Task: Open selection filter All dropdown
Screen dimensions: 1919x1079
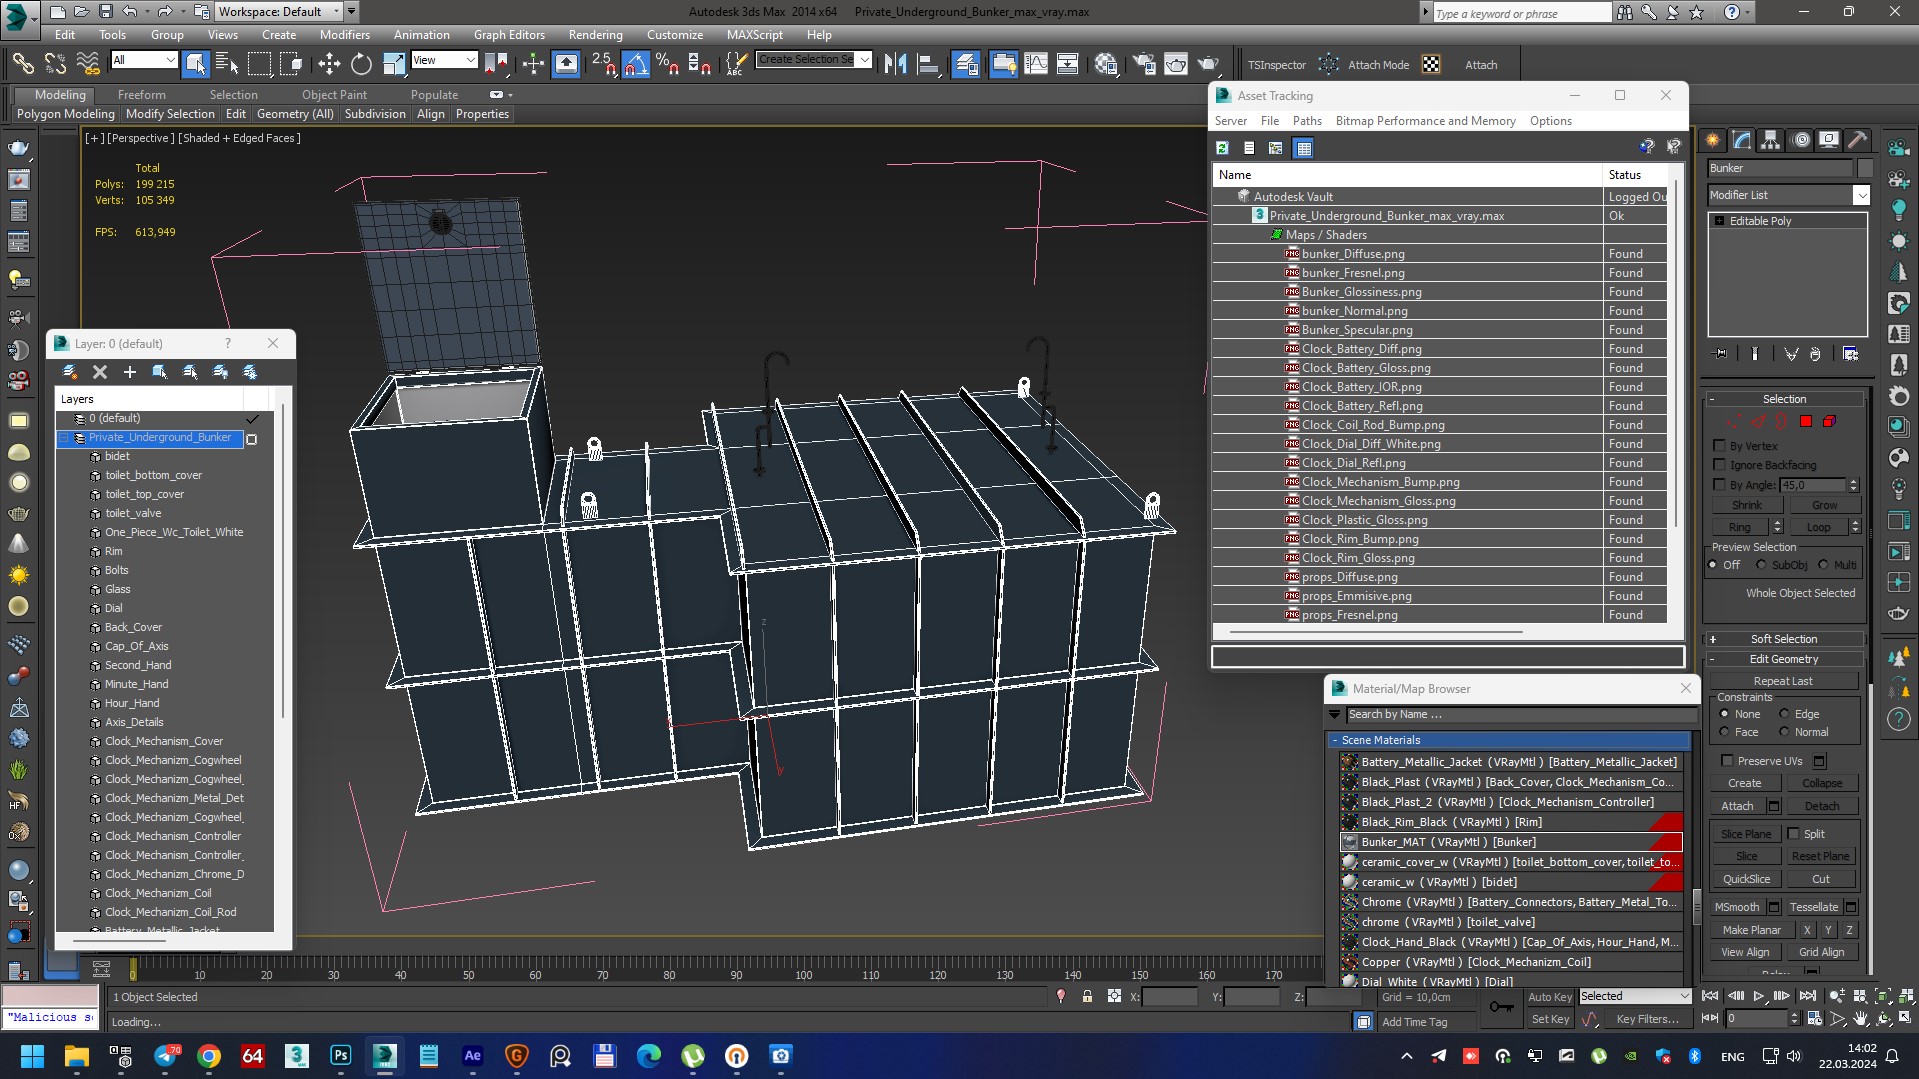Action: coord(144,60)
